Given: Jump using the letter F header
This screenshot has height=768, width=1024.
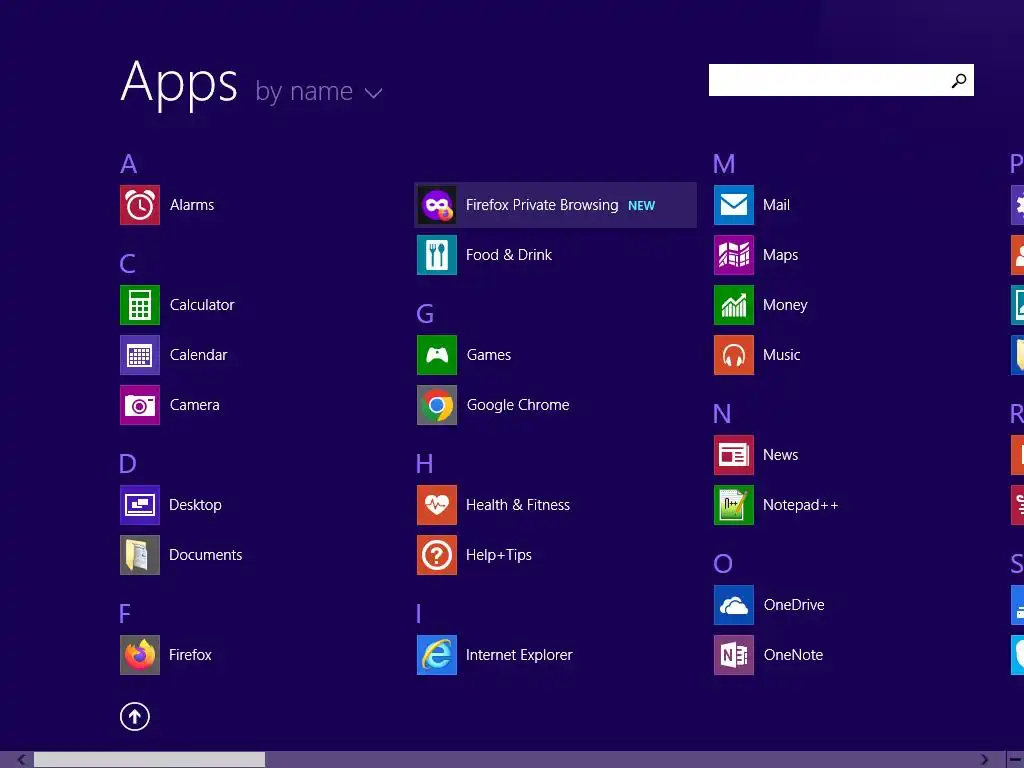Looking at the screenshot, I should 125,614.
